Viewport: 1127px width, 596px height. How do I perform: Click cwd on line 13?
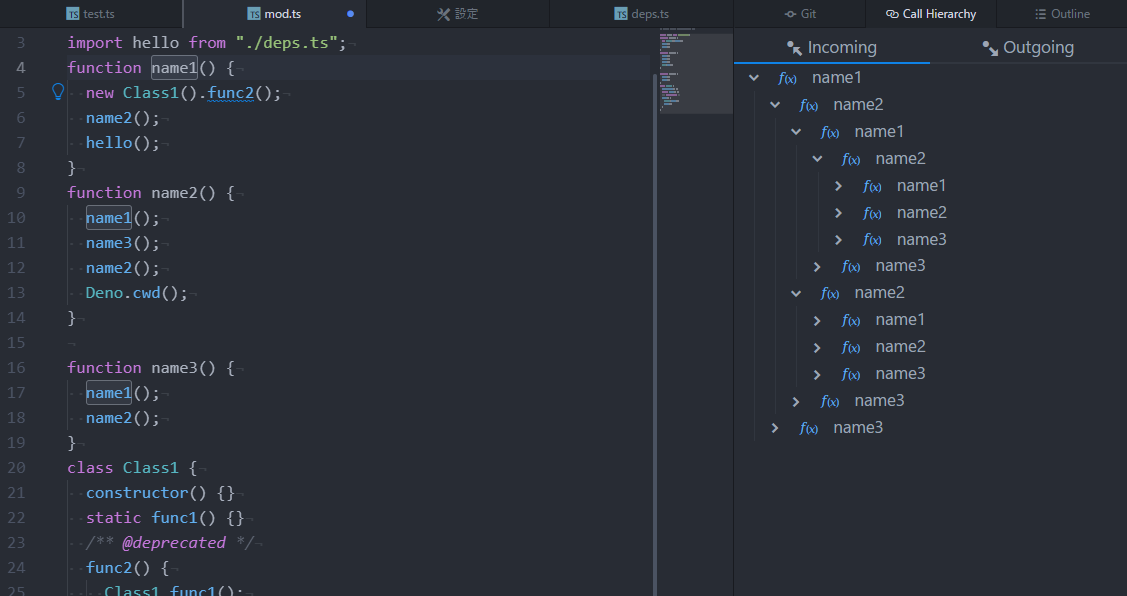pos(146,293)
